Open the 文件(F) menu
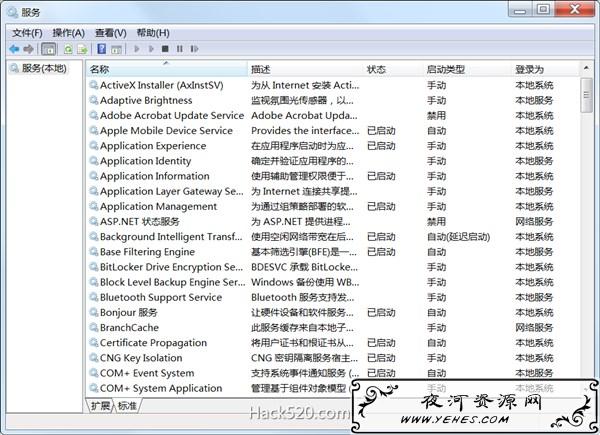600x435 pixels. [x=27, y=33]
